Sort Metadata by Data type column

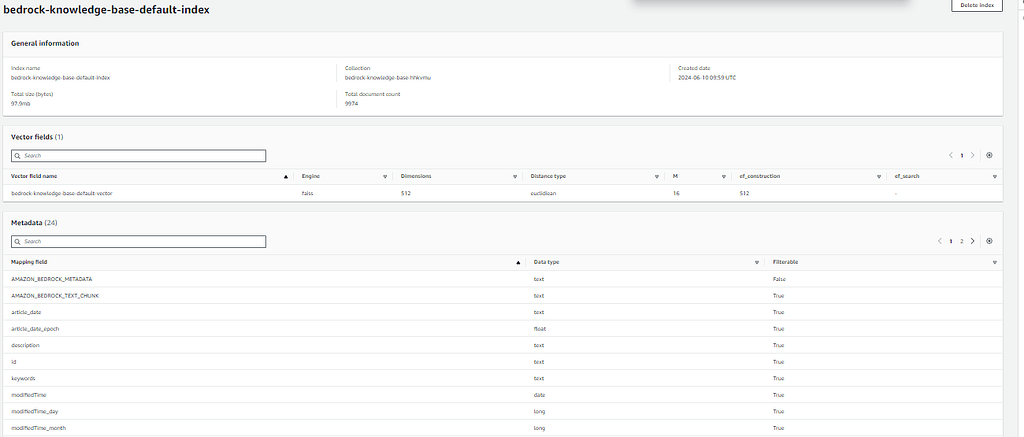pos(756,262)
